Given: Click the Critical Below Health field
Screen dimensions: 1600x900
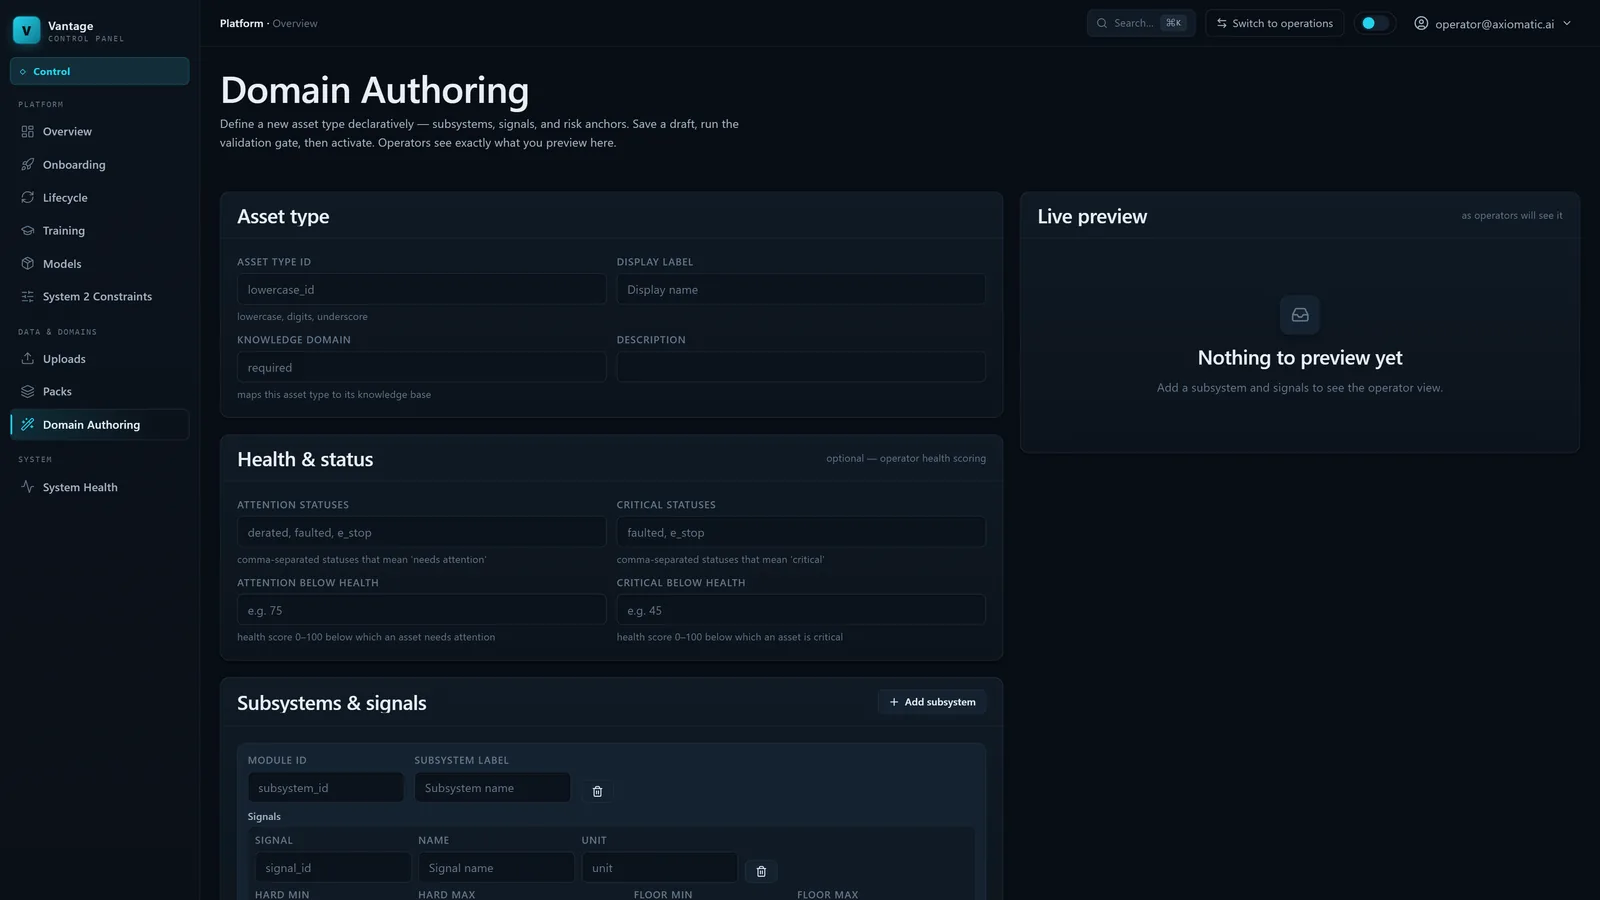Looking at the screenshot, I should click(x=801, y=610).
